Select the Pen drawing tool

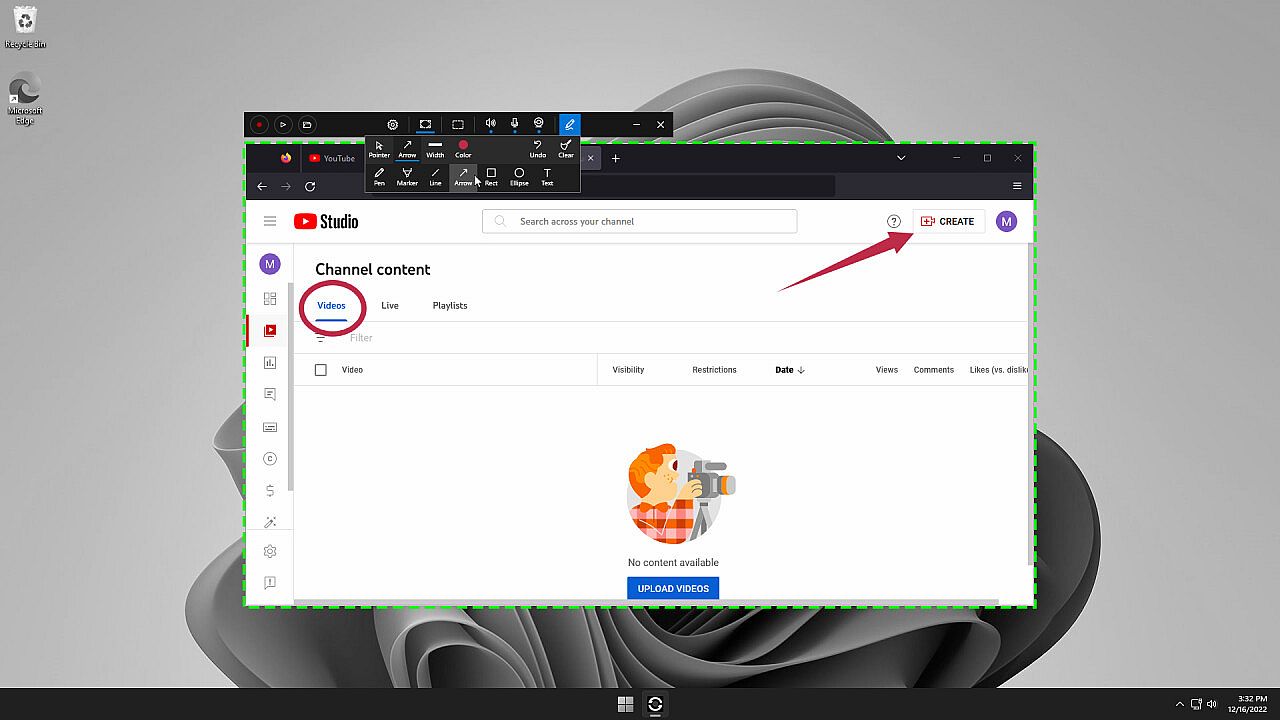click(379, 177)
